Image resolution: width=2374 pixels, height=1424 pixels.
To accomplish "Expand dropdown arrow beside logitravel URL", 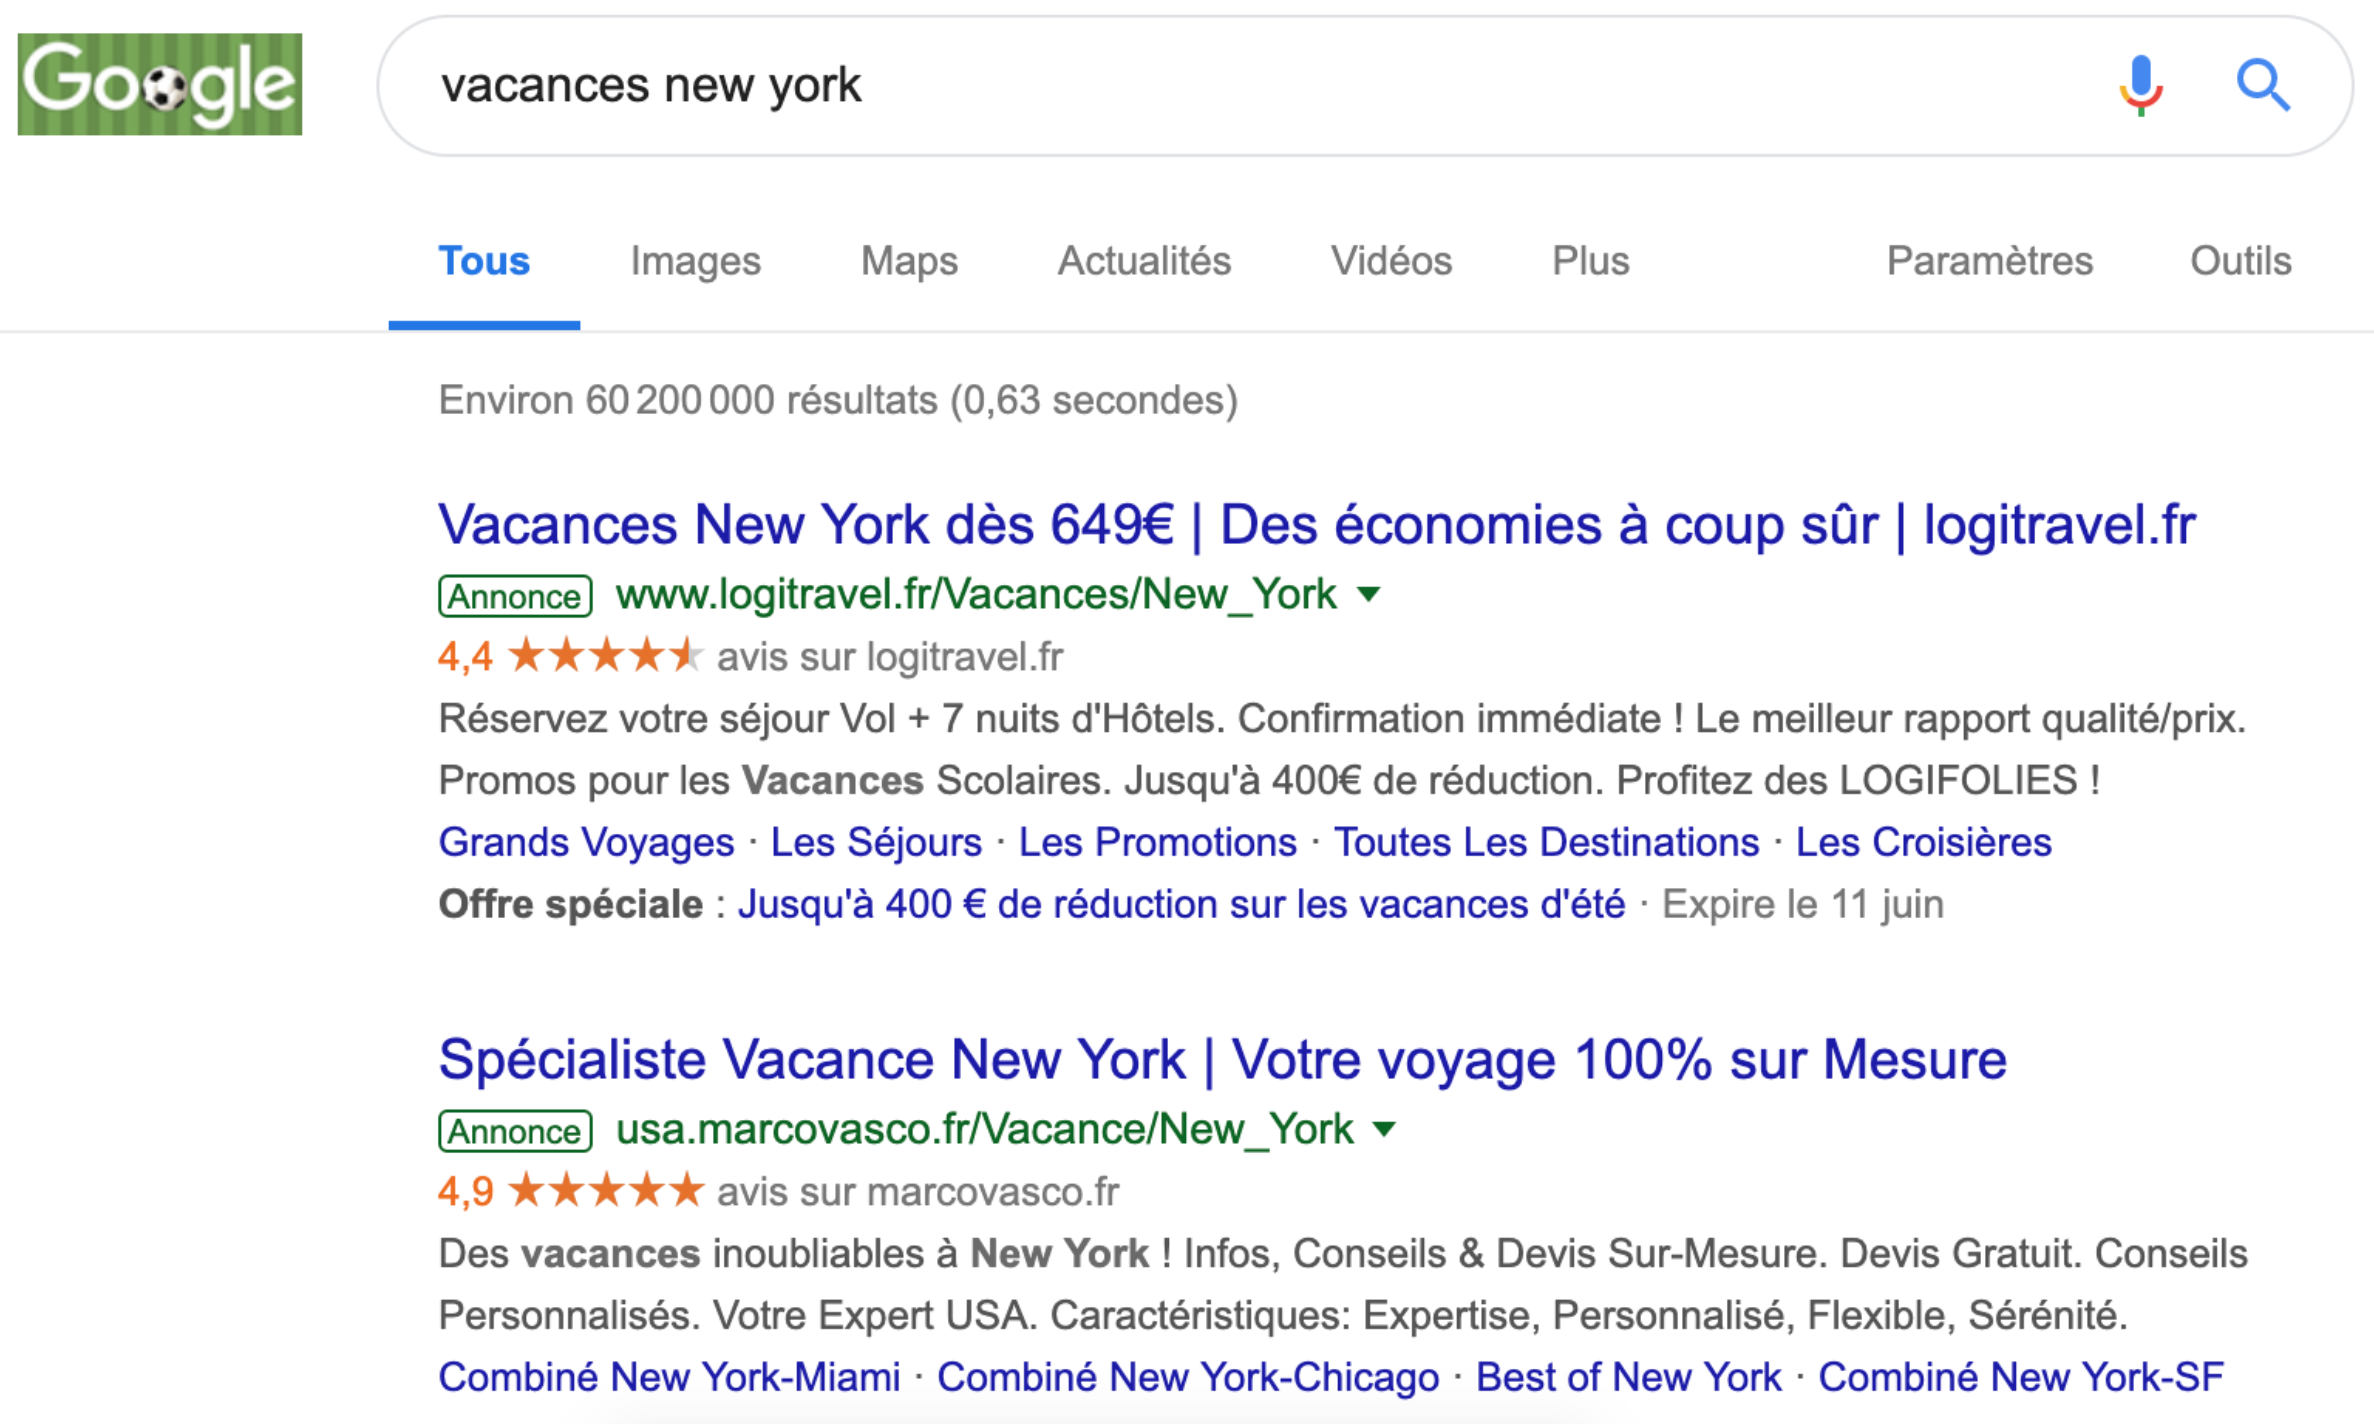I will click(1369, 595).
